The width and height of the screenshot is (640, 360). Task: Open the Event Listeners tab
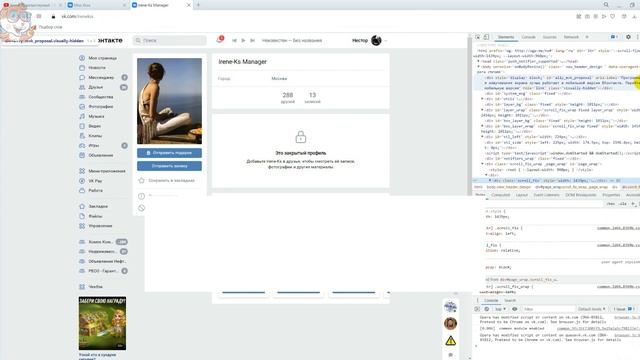coord(547,195)
